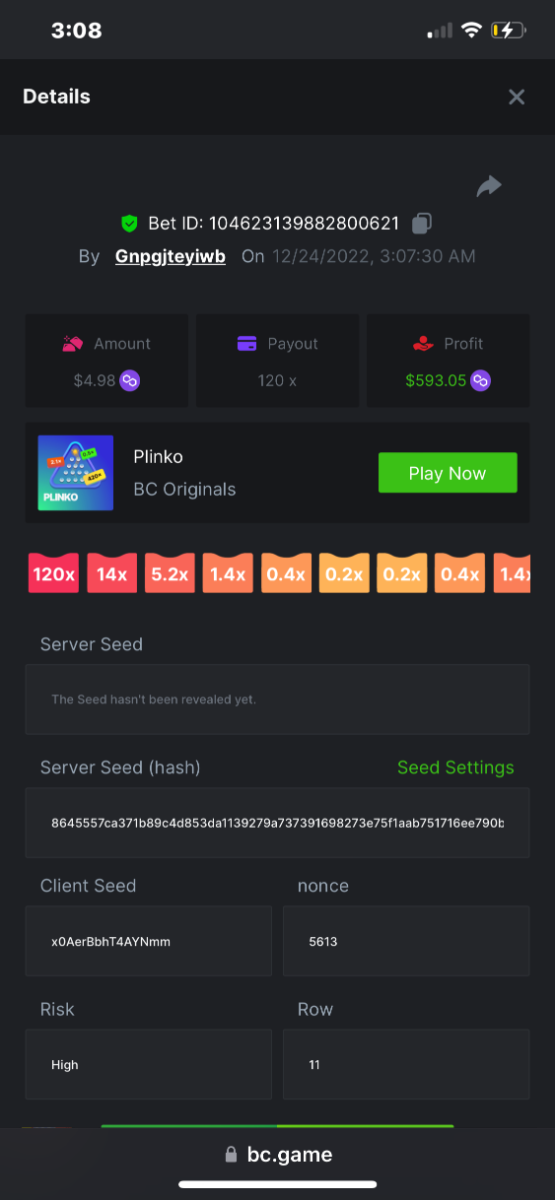This screenshot has height=1200, width=555.
Task: Close the Details panel with X
Action: coord(516,97)
